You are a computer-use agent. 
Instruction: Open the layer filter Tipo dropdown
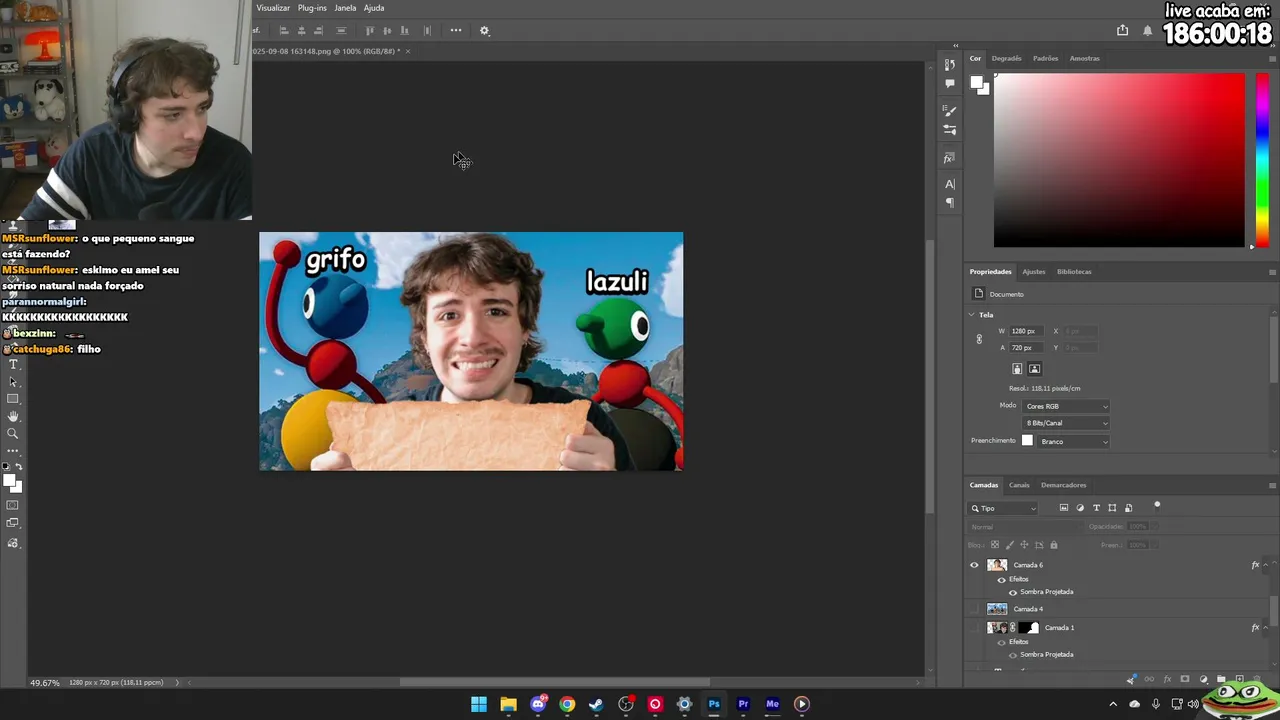coord(1004,508)
